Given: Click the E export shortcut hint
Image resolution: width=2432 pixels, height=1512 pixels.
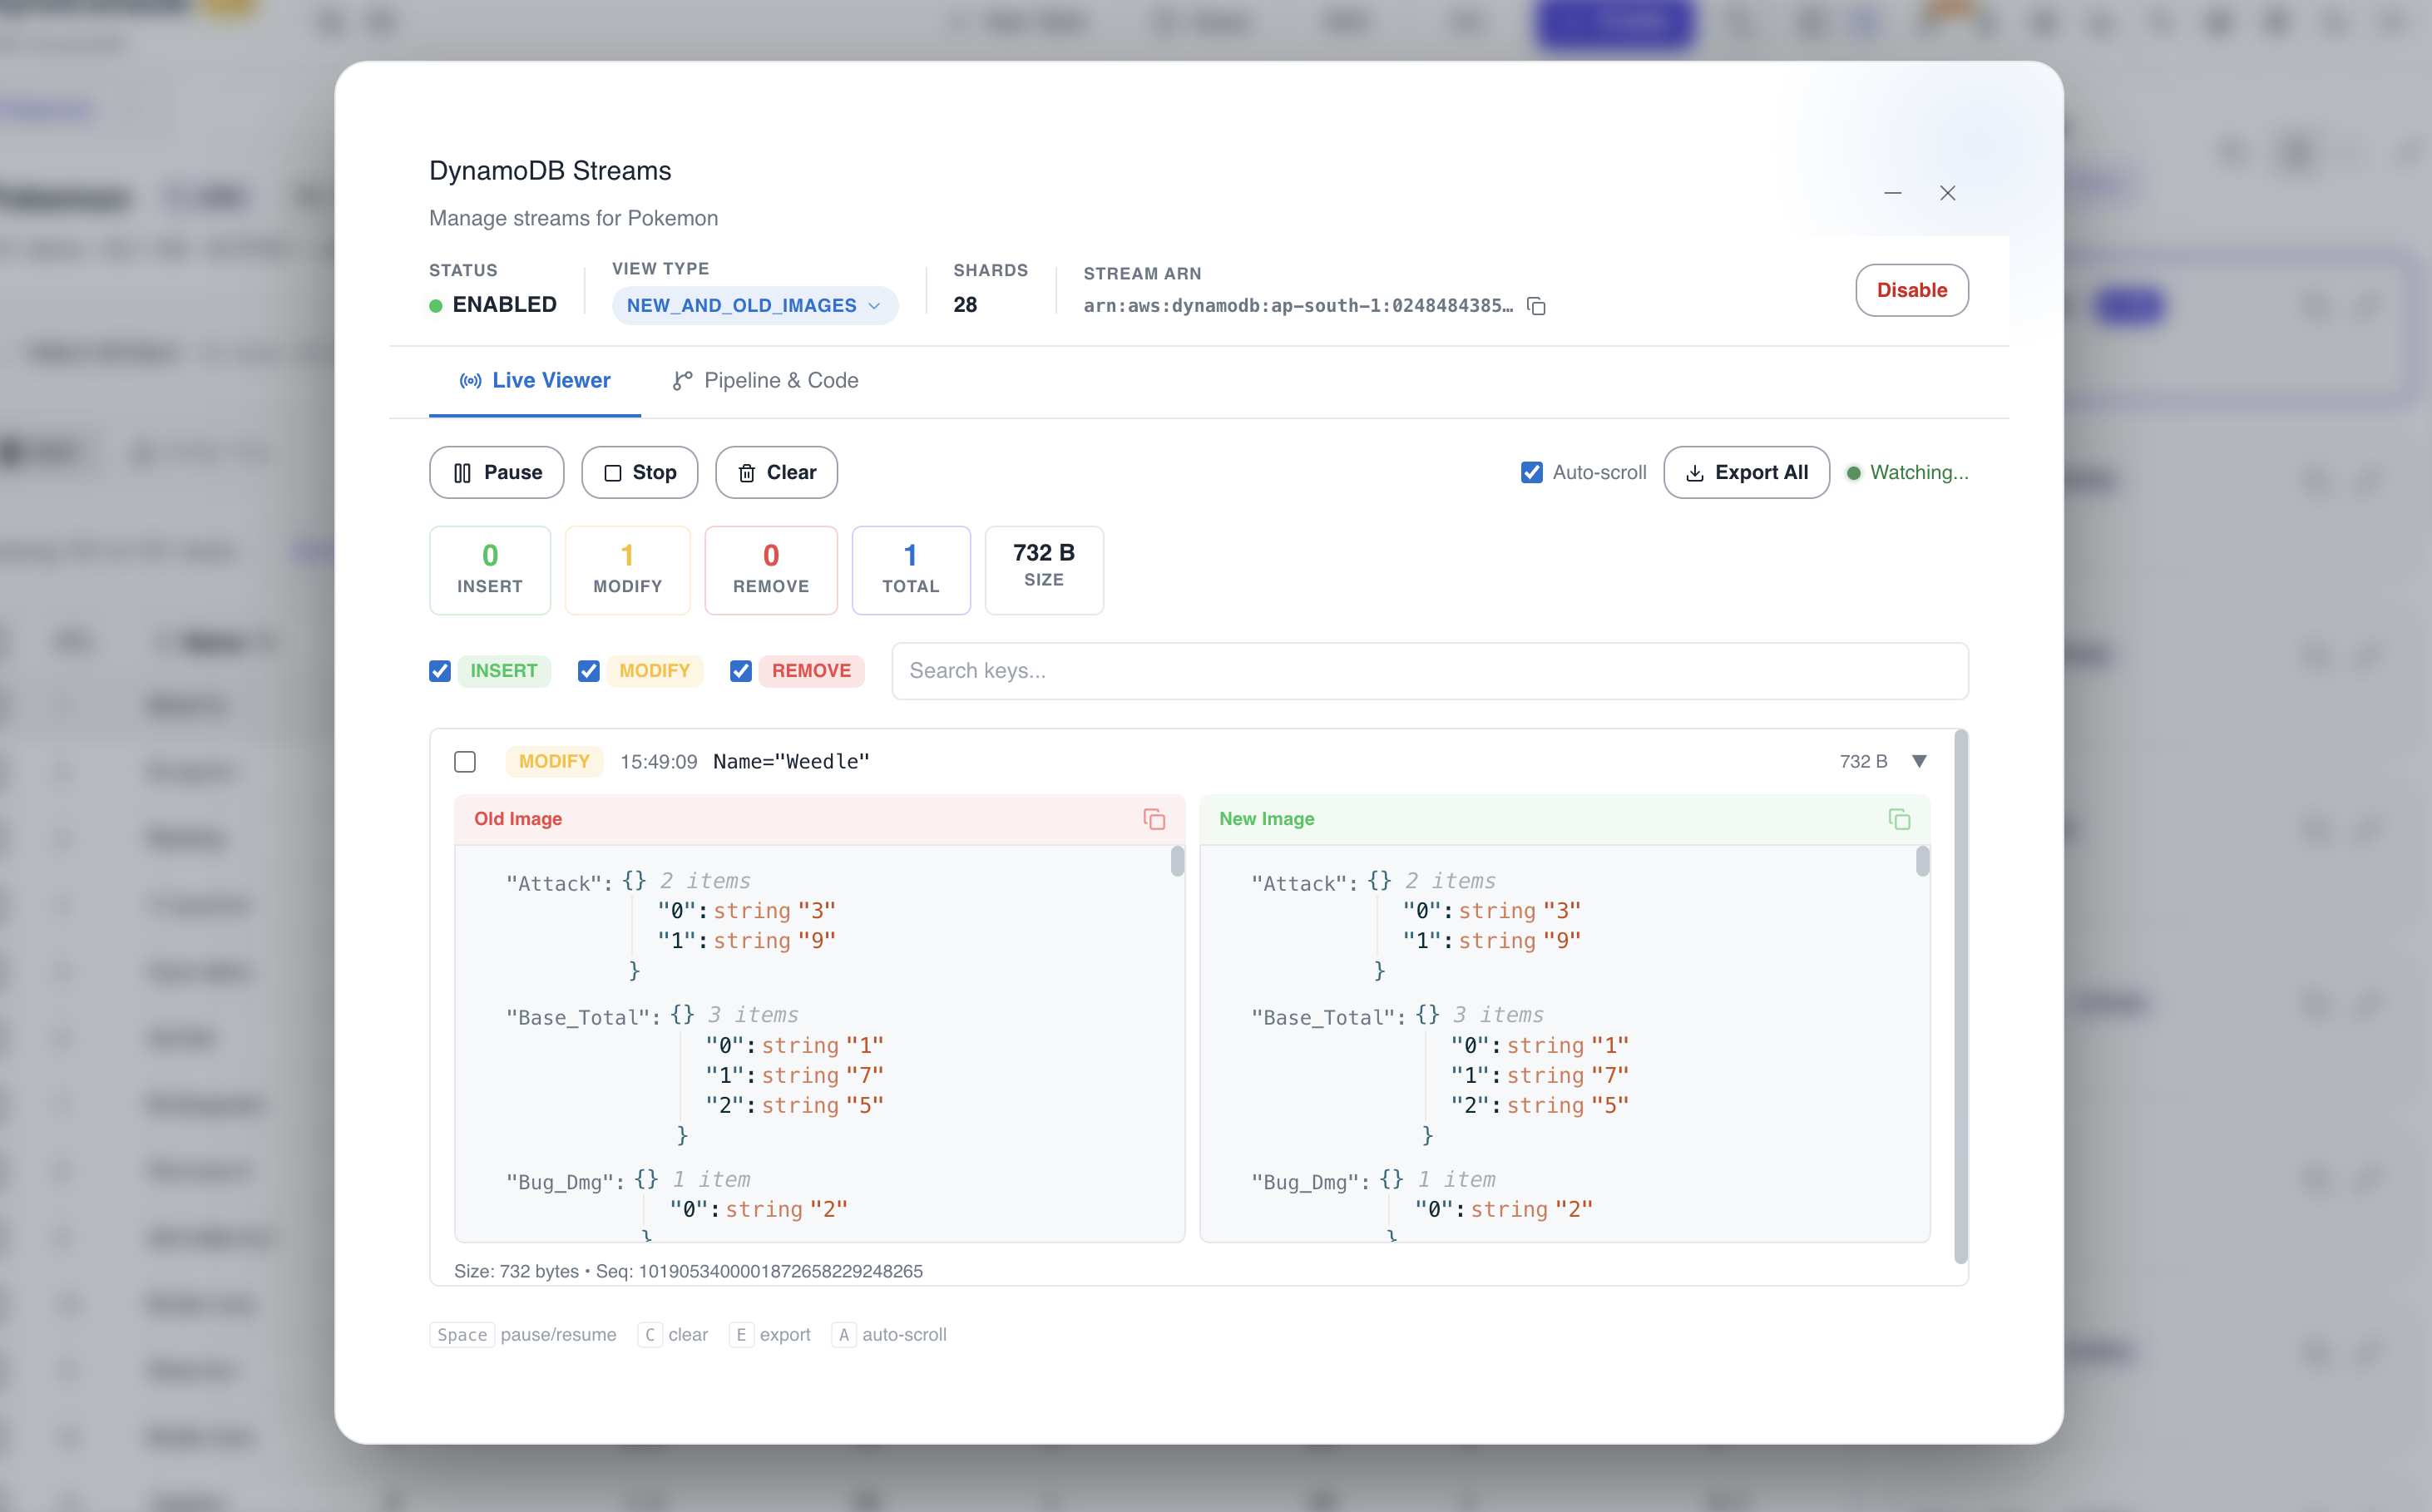Looking at the screenshot, I should (x=770, y=1335).
